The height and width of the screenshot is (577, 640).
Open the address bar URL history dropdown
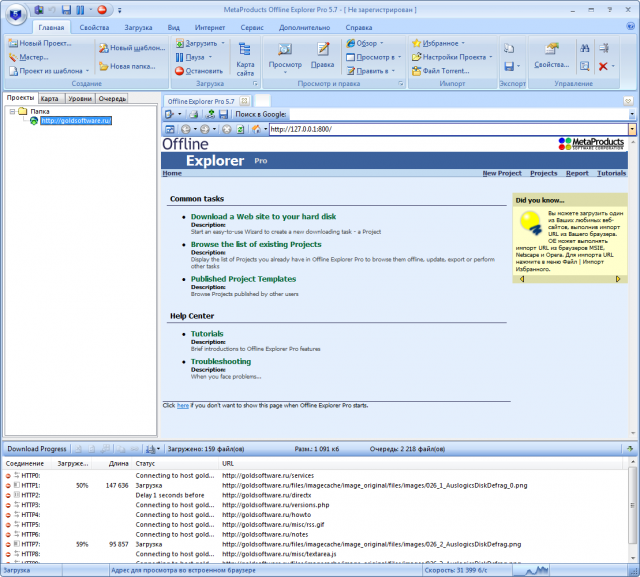[x=632, y=129]
